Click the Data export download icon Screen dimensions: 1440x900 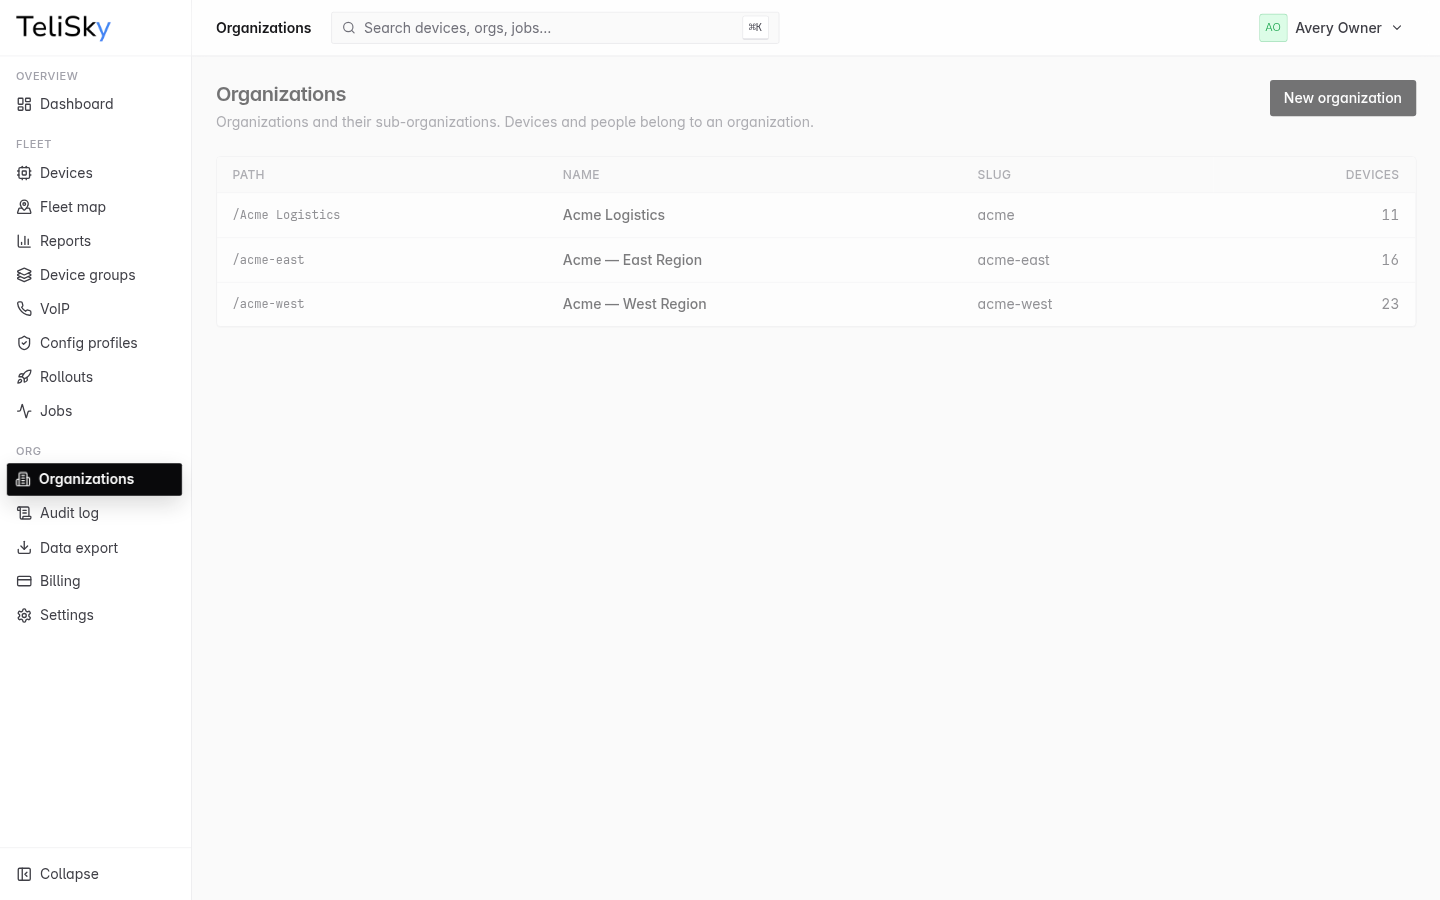(24, 547)
